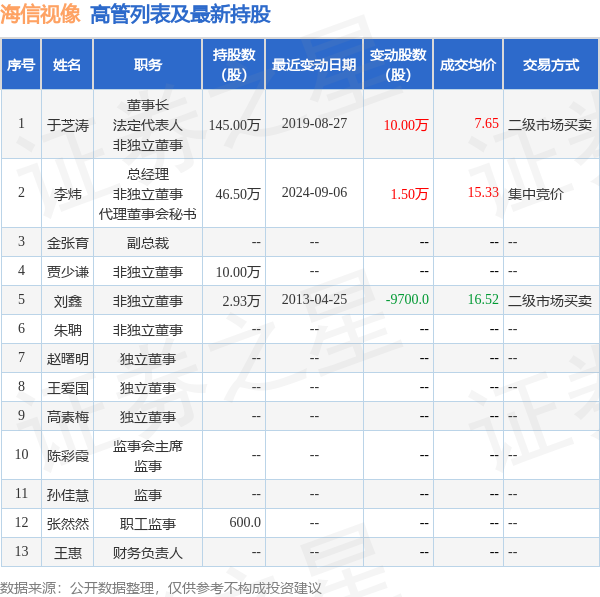Image resolution: width=600 pixels, height=597 pixels.
Task: Click the 副总裁 position cell
Action: coord(148,243)
